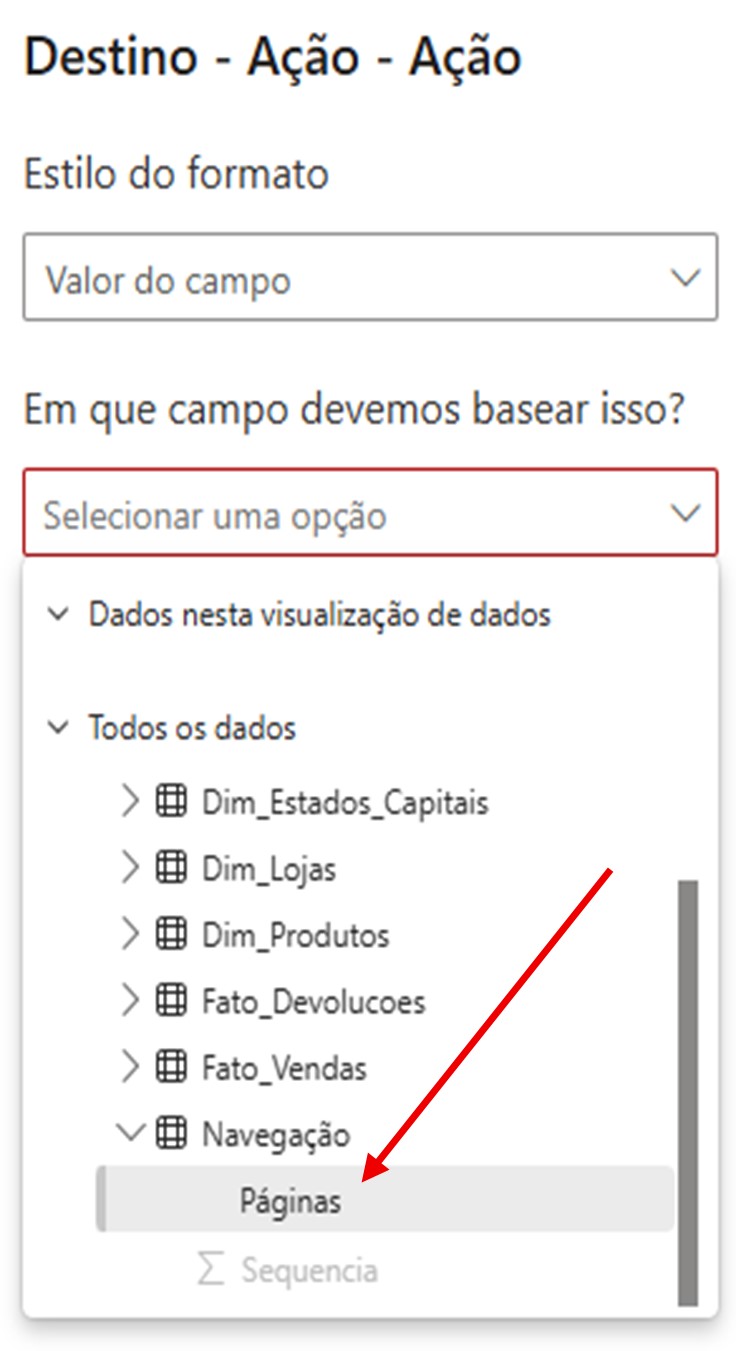
Task: Click the Dim_Produtos table icon
Action: [172, 935]
